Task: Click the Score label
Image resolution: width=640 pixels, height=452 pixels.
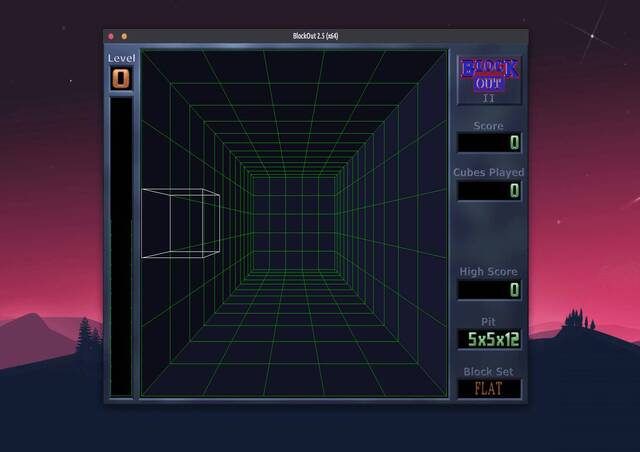Action: pyautogui.click(x=488, y=126)
